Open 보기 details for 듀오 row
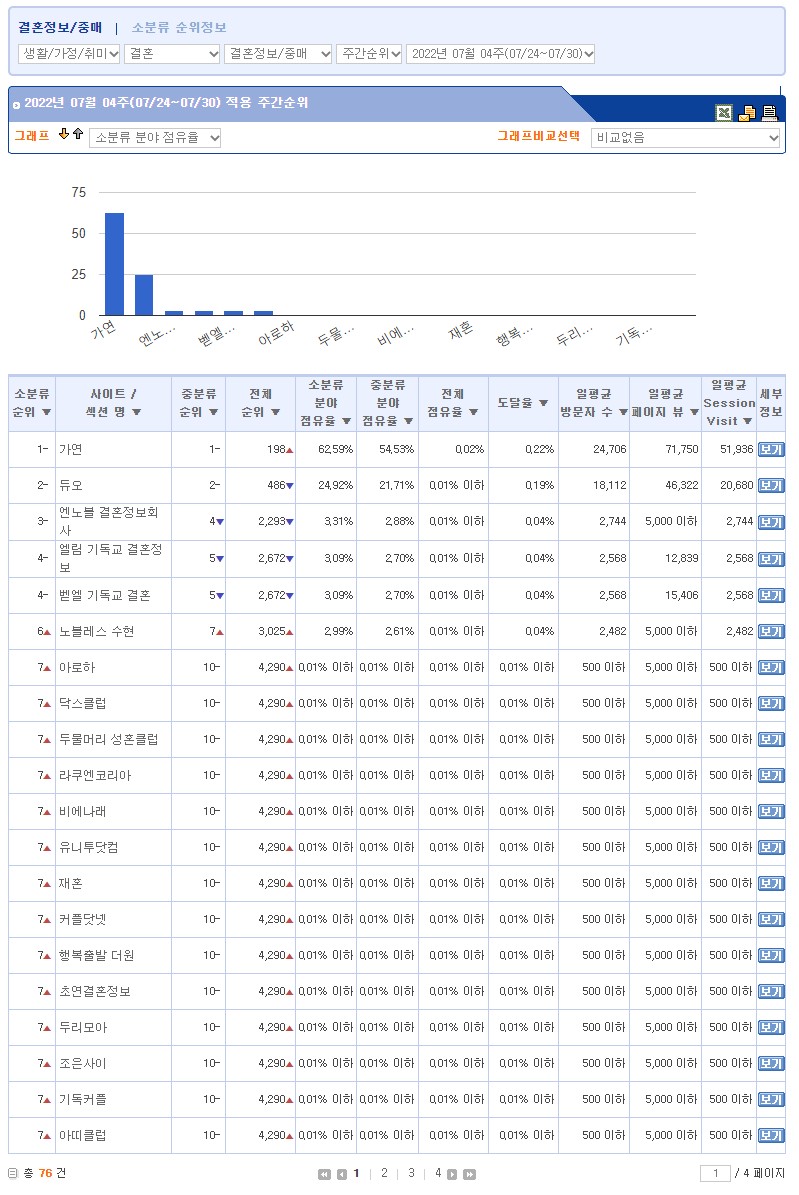 point(771,485)
